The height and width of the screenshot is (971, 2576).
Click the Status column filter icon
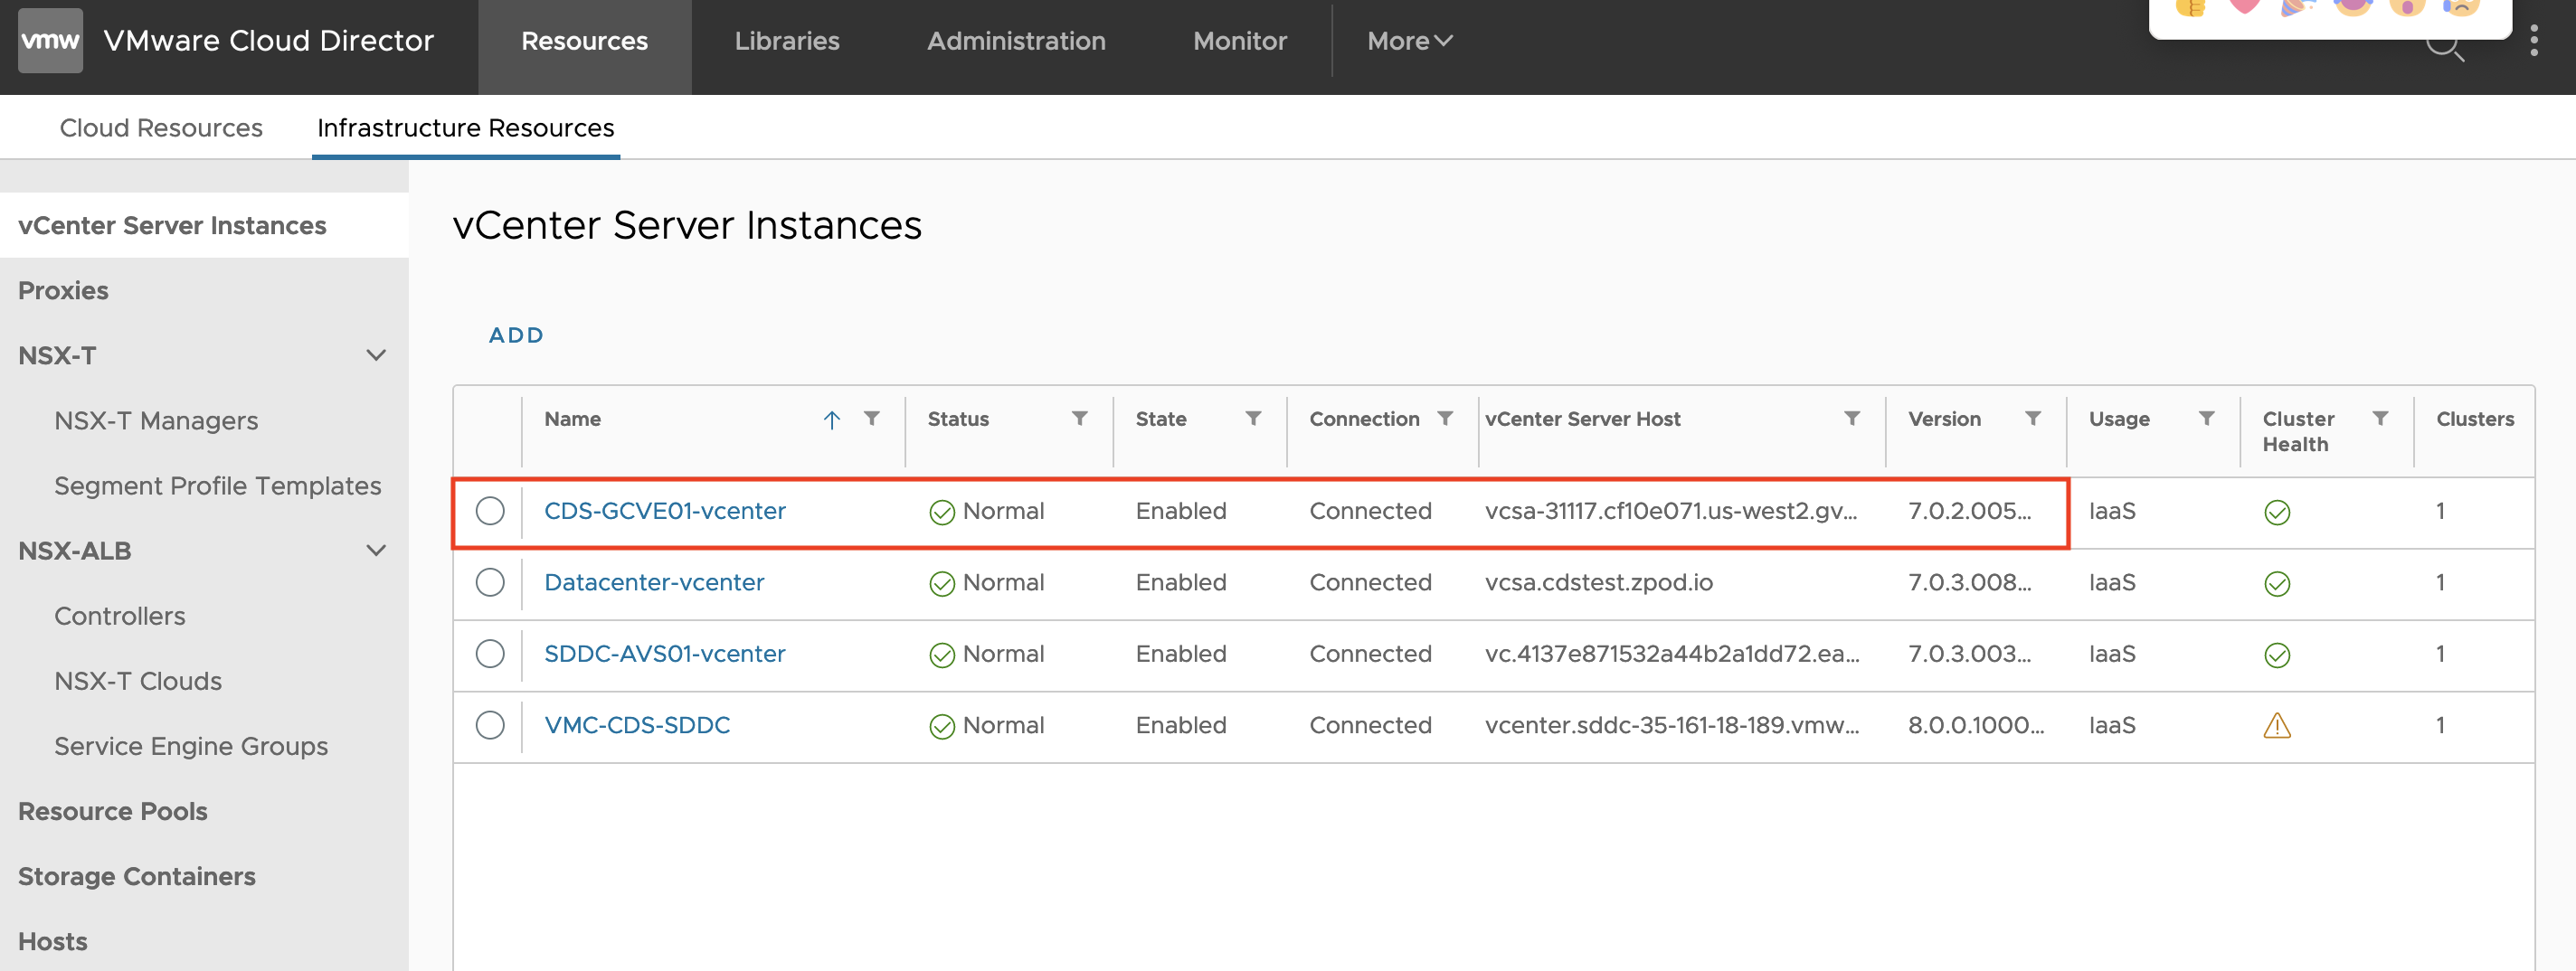(1079, 418)
